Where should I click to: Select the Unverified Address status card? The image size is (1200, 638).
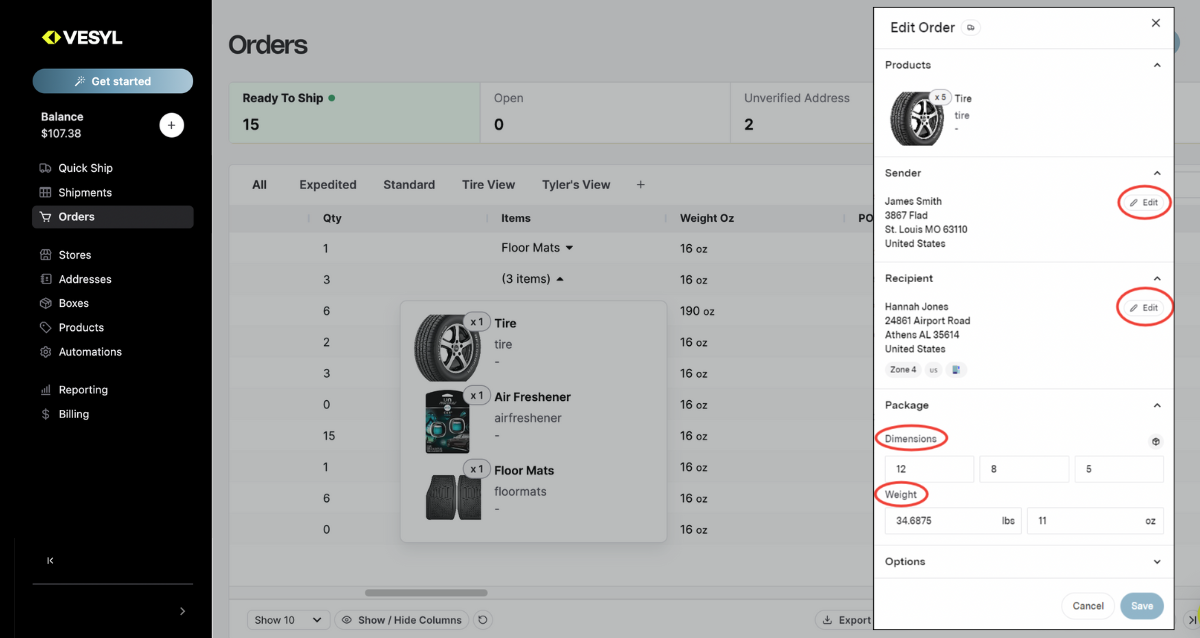click(801, 111)
